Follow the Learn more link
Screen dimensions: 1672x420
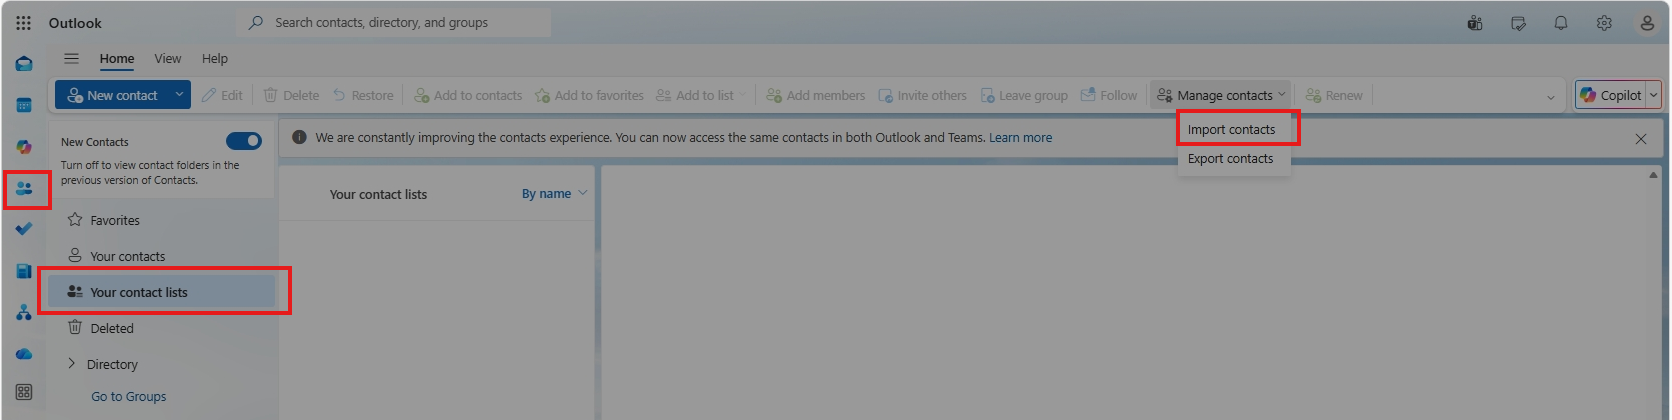1020,138
